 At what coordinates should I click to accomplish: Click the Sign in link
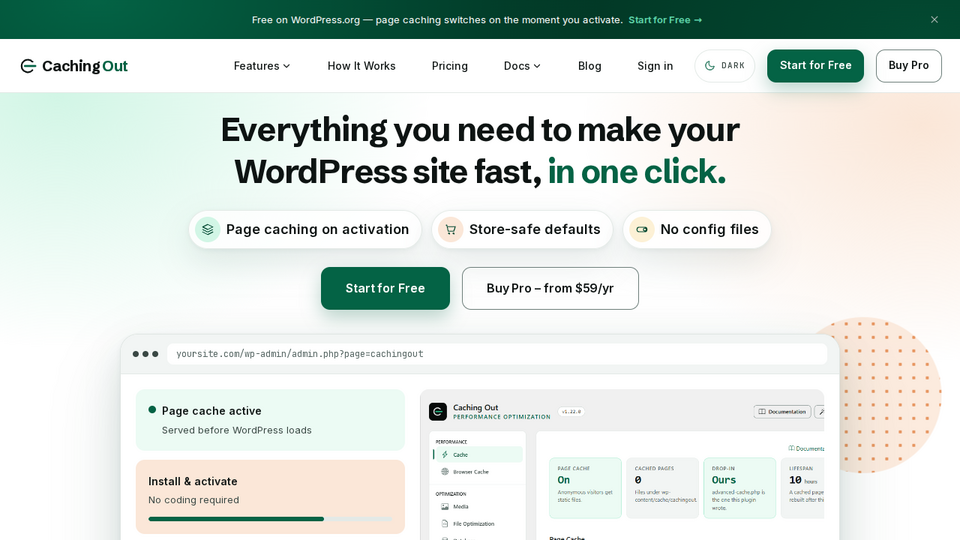coord(655,66)
